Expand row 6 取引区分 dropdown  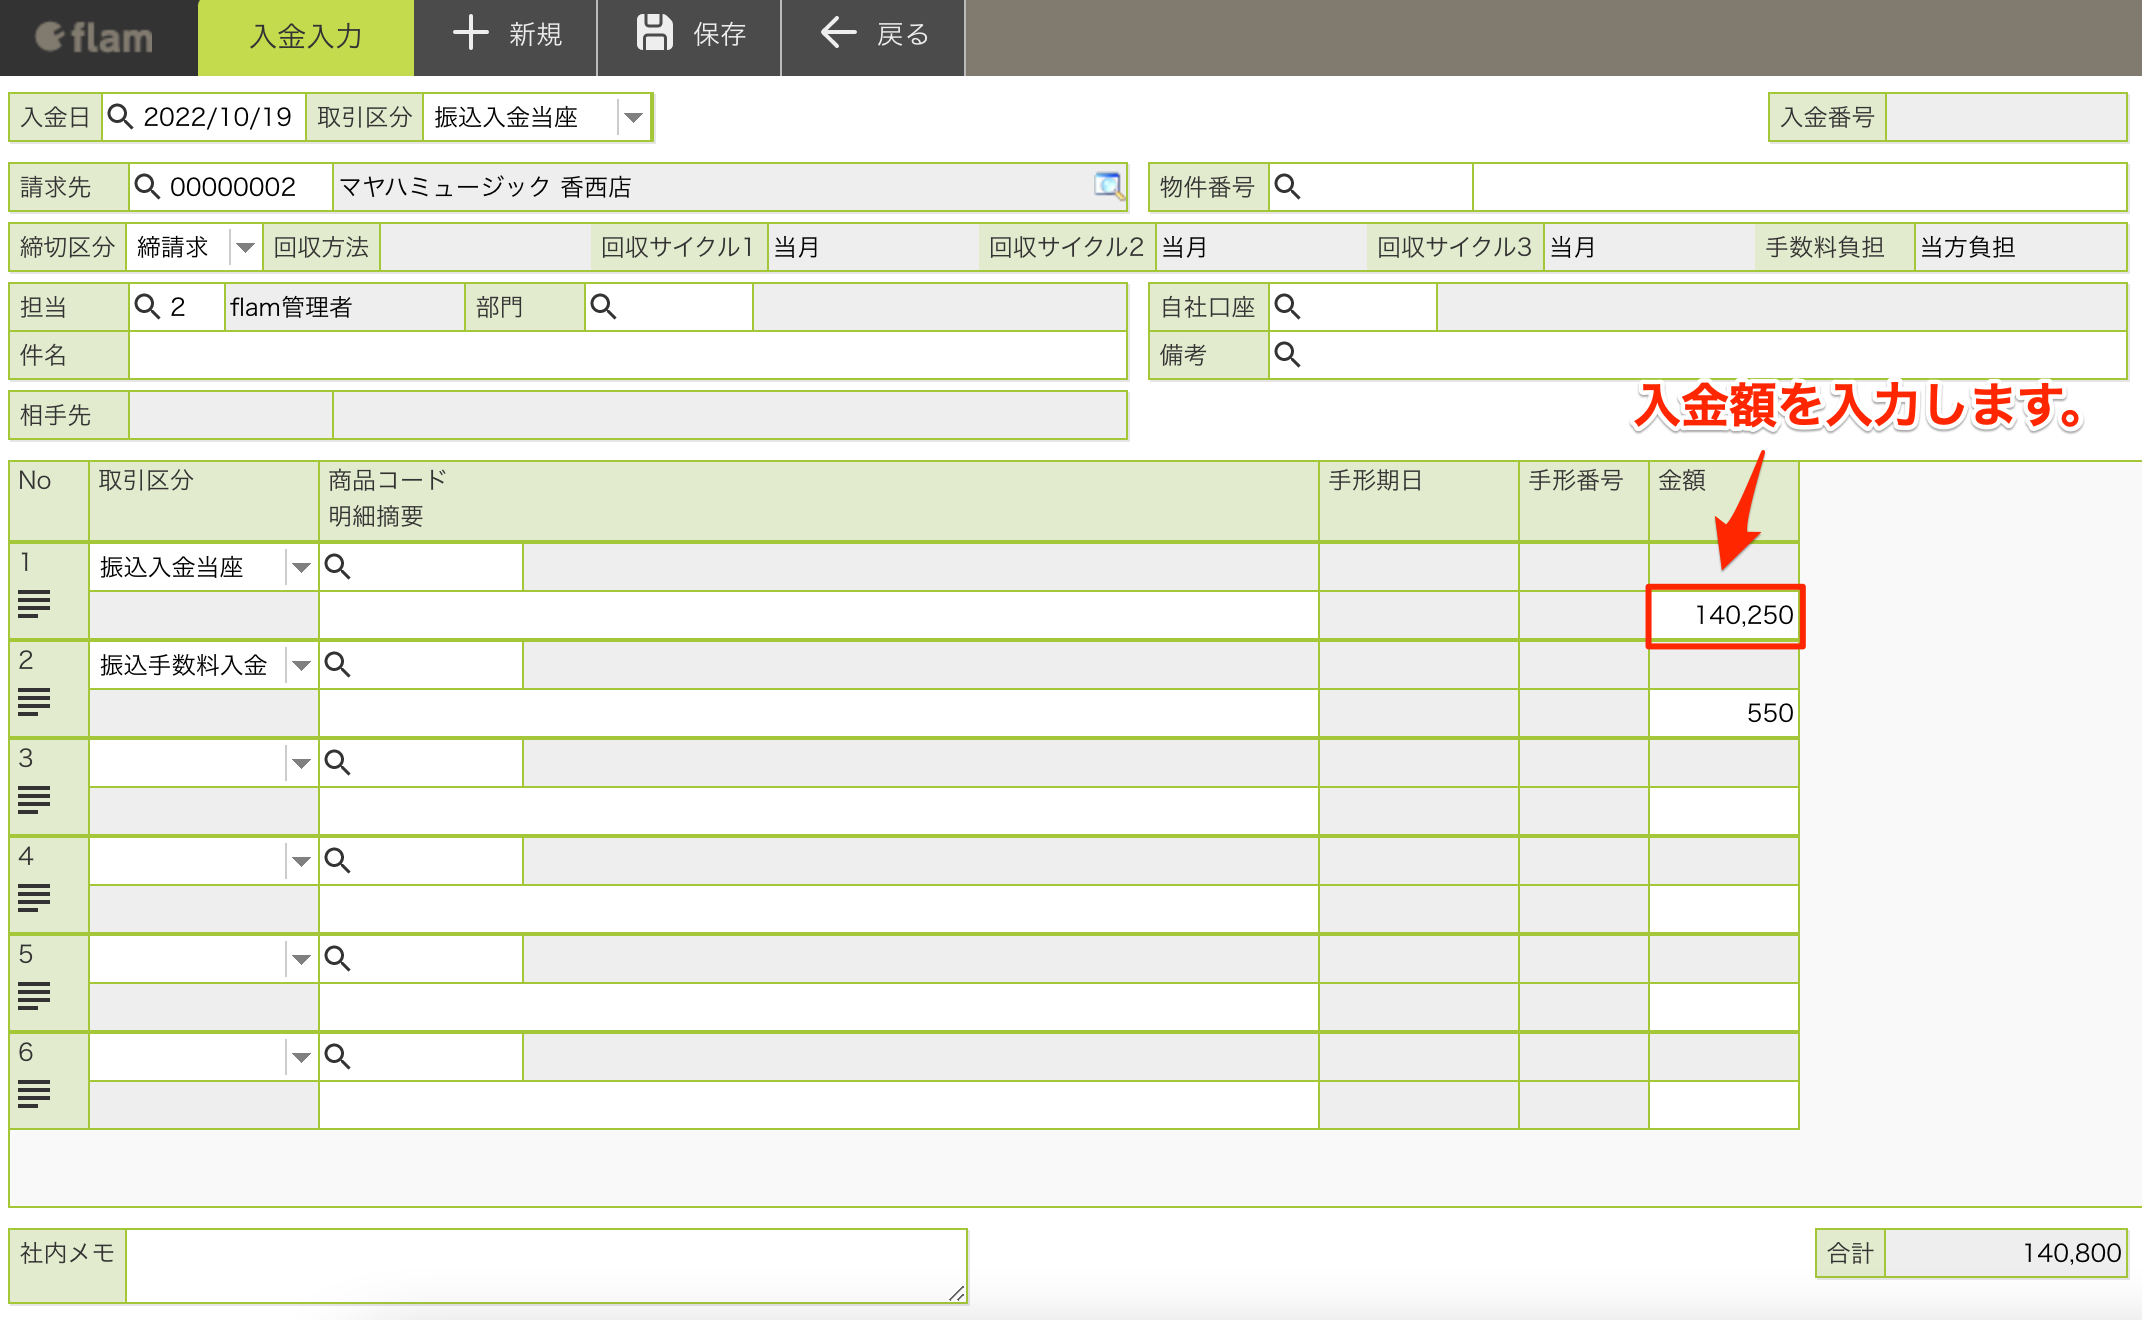[x=300, y=1058]
